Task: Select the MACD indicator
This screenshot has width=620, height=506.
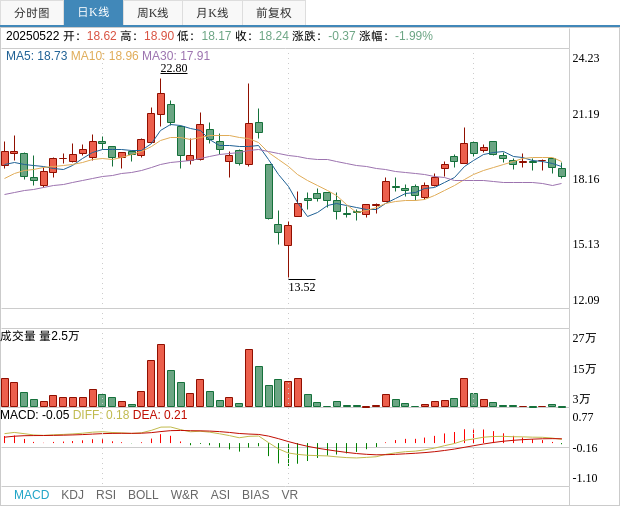Action: pos(32,495)
